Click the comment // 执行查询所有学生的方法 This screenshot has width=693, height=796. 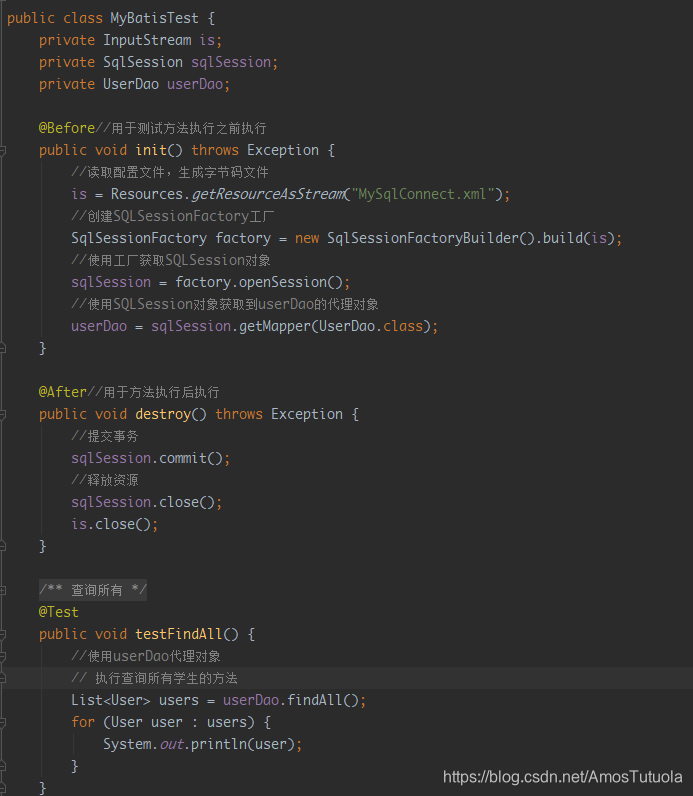tap(154, 678)
